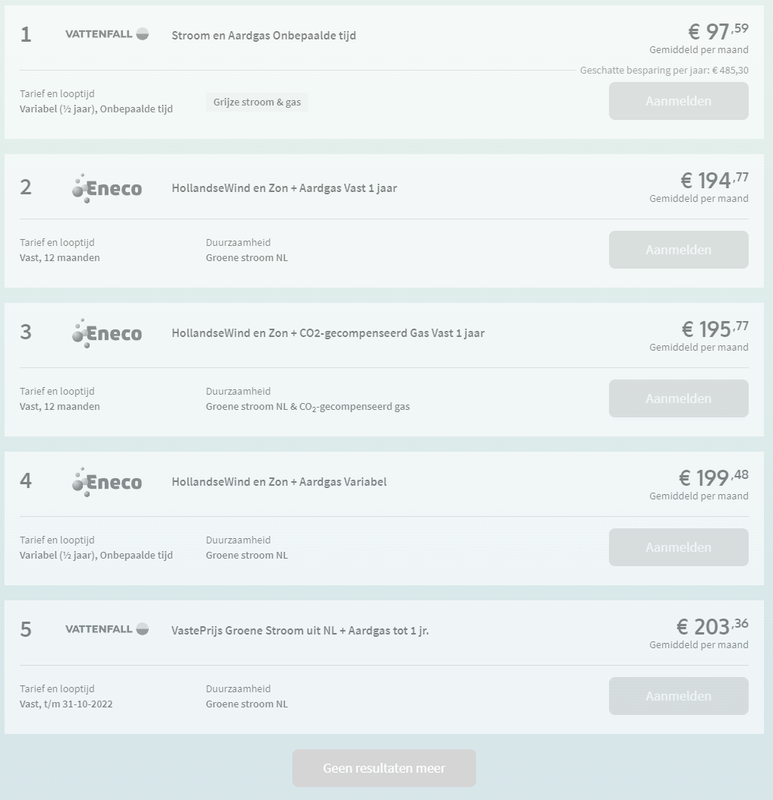Viewport: 773px width, 800px height.
Task: Click the Eneco logo in result 2
Action: (x=107, y=188)
